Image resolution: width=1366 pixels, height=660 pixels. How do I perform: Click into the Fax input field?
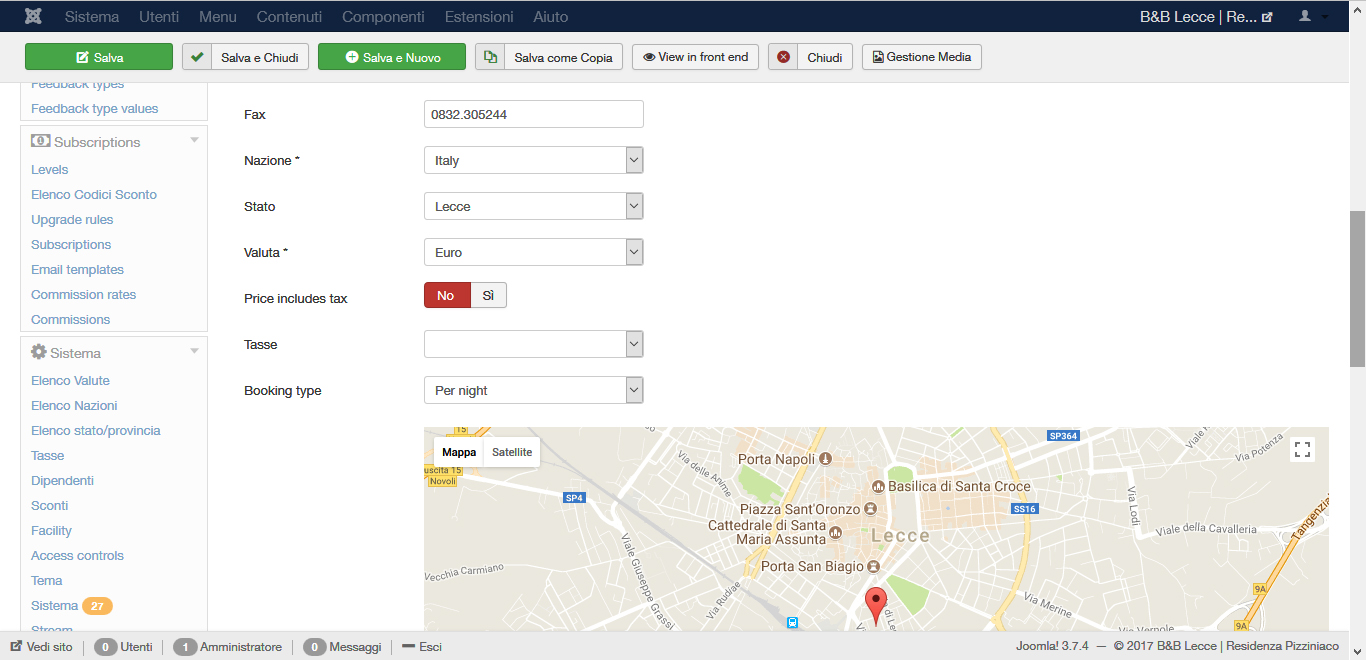(x=533, y=114)
